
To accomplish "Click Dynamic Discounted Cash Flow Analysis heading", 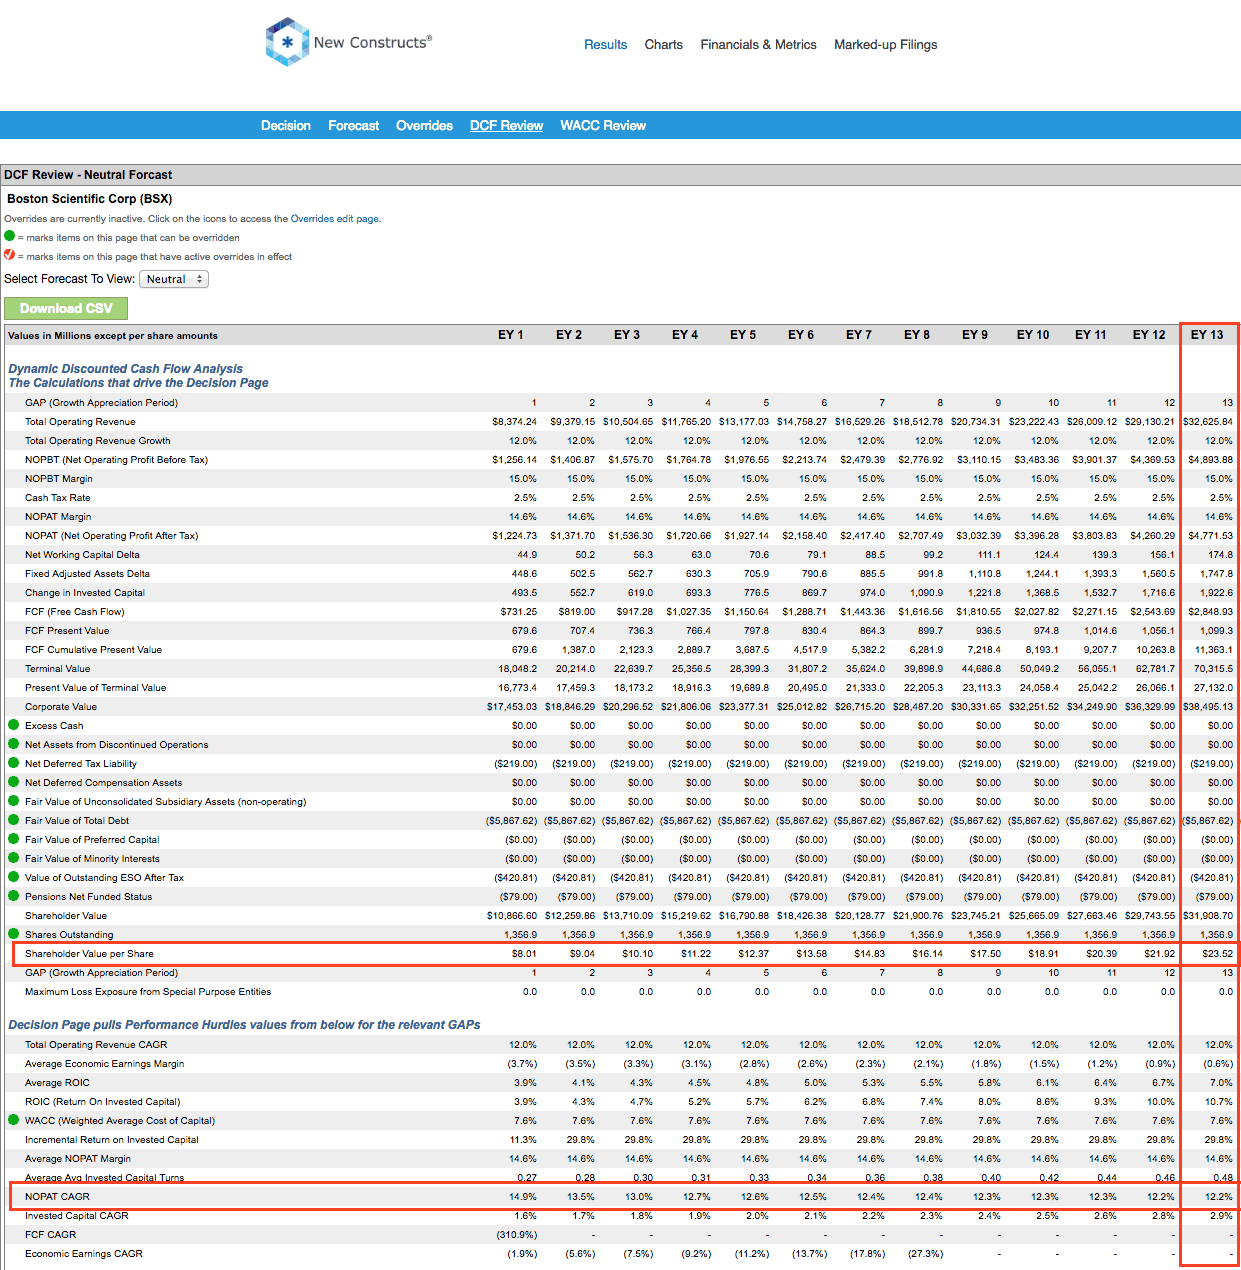I will coord(126,369).
